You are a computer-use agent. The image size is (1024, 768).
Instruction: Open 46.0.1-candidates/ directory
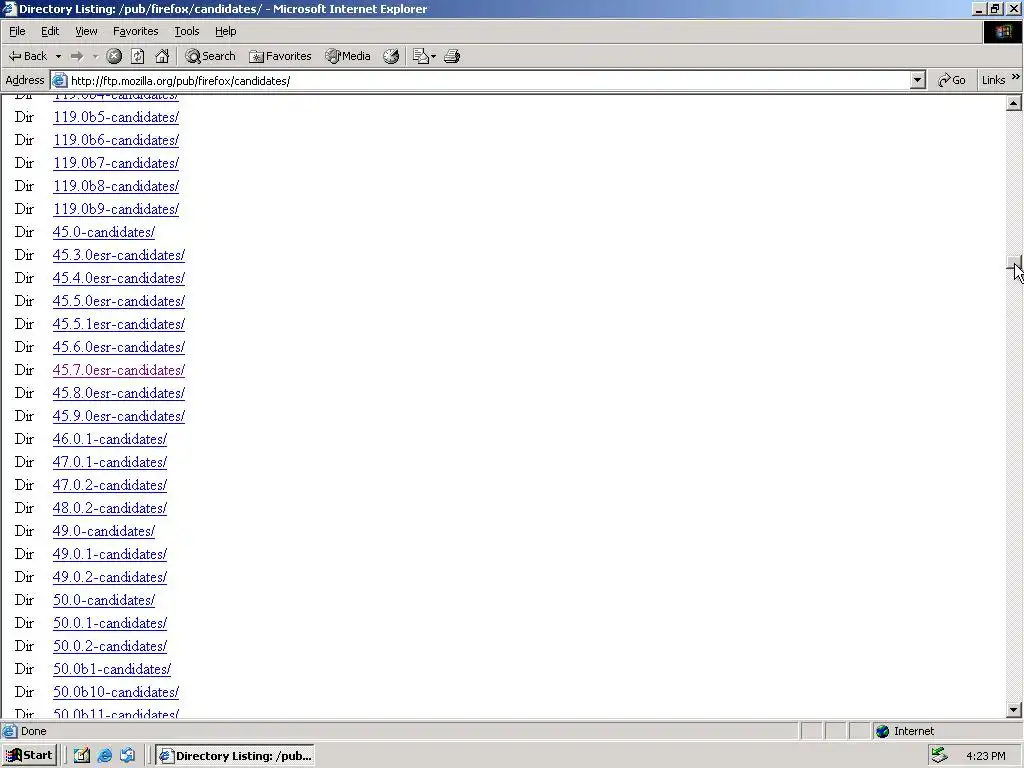point(110,440)
